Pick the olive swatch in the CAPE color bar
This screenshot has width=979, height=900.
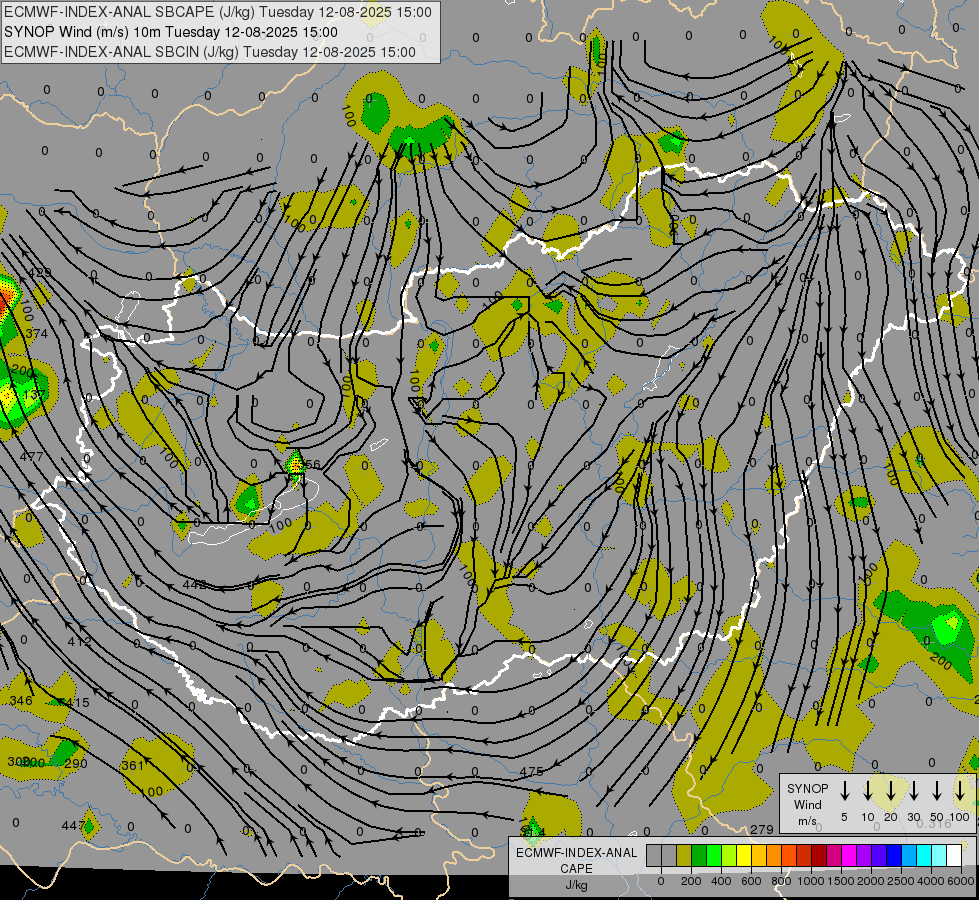684,855
